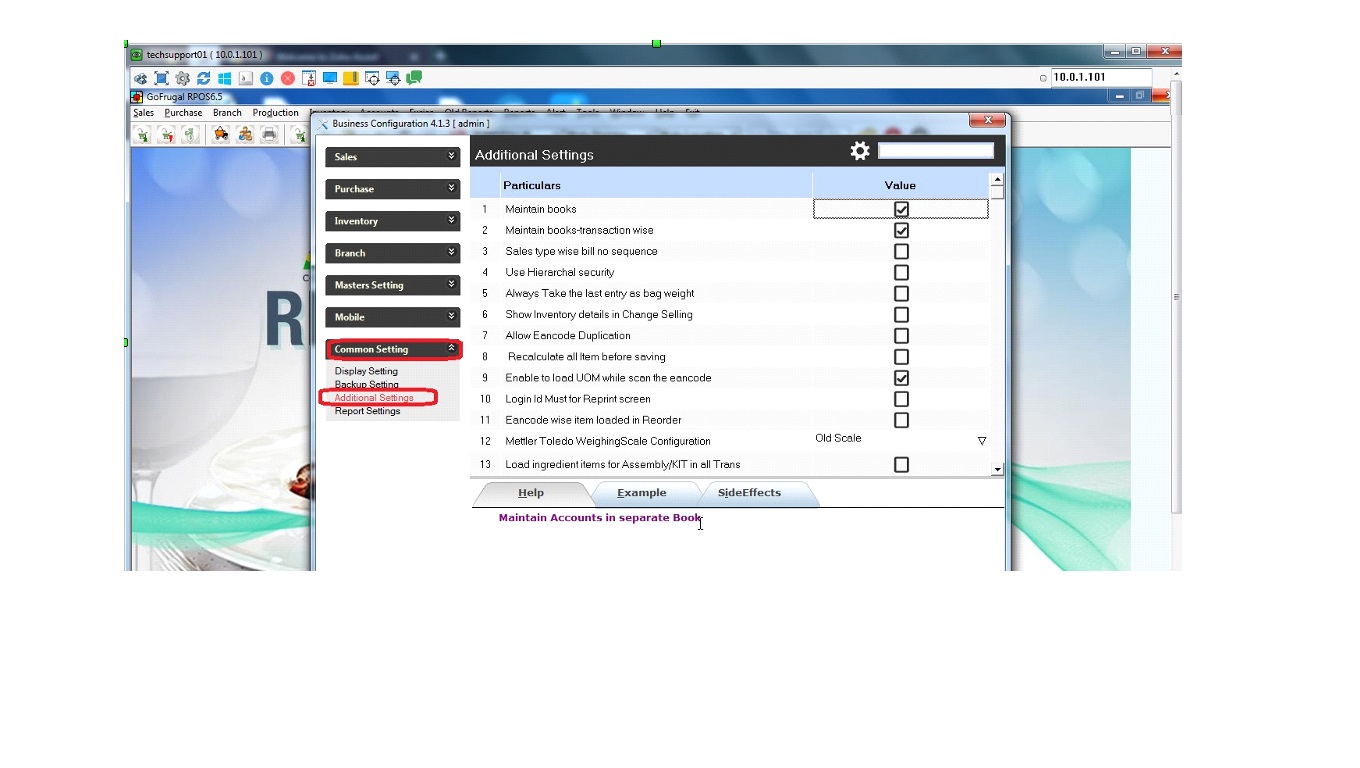The image size is (1360, 768).
Task: Open the Purchase menu in GoFrugal menu bar
Action: tap(184, 113)
